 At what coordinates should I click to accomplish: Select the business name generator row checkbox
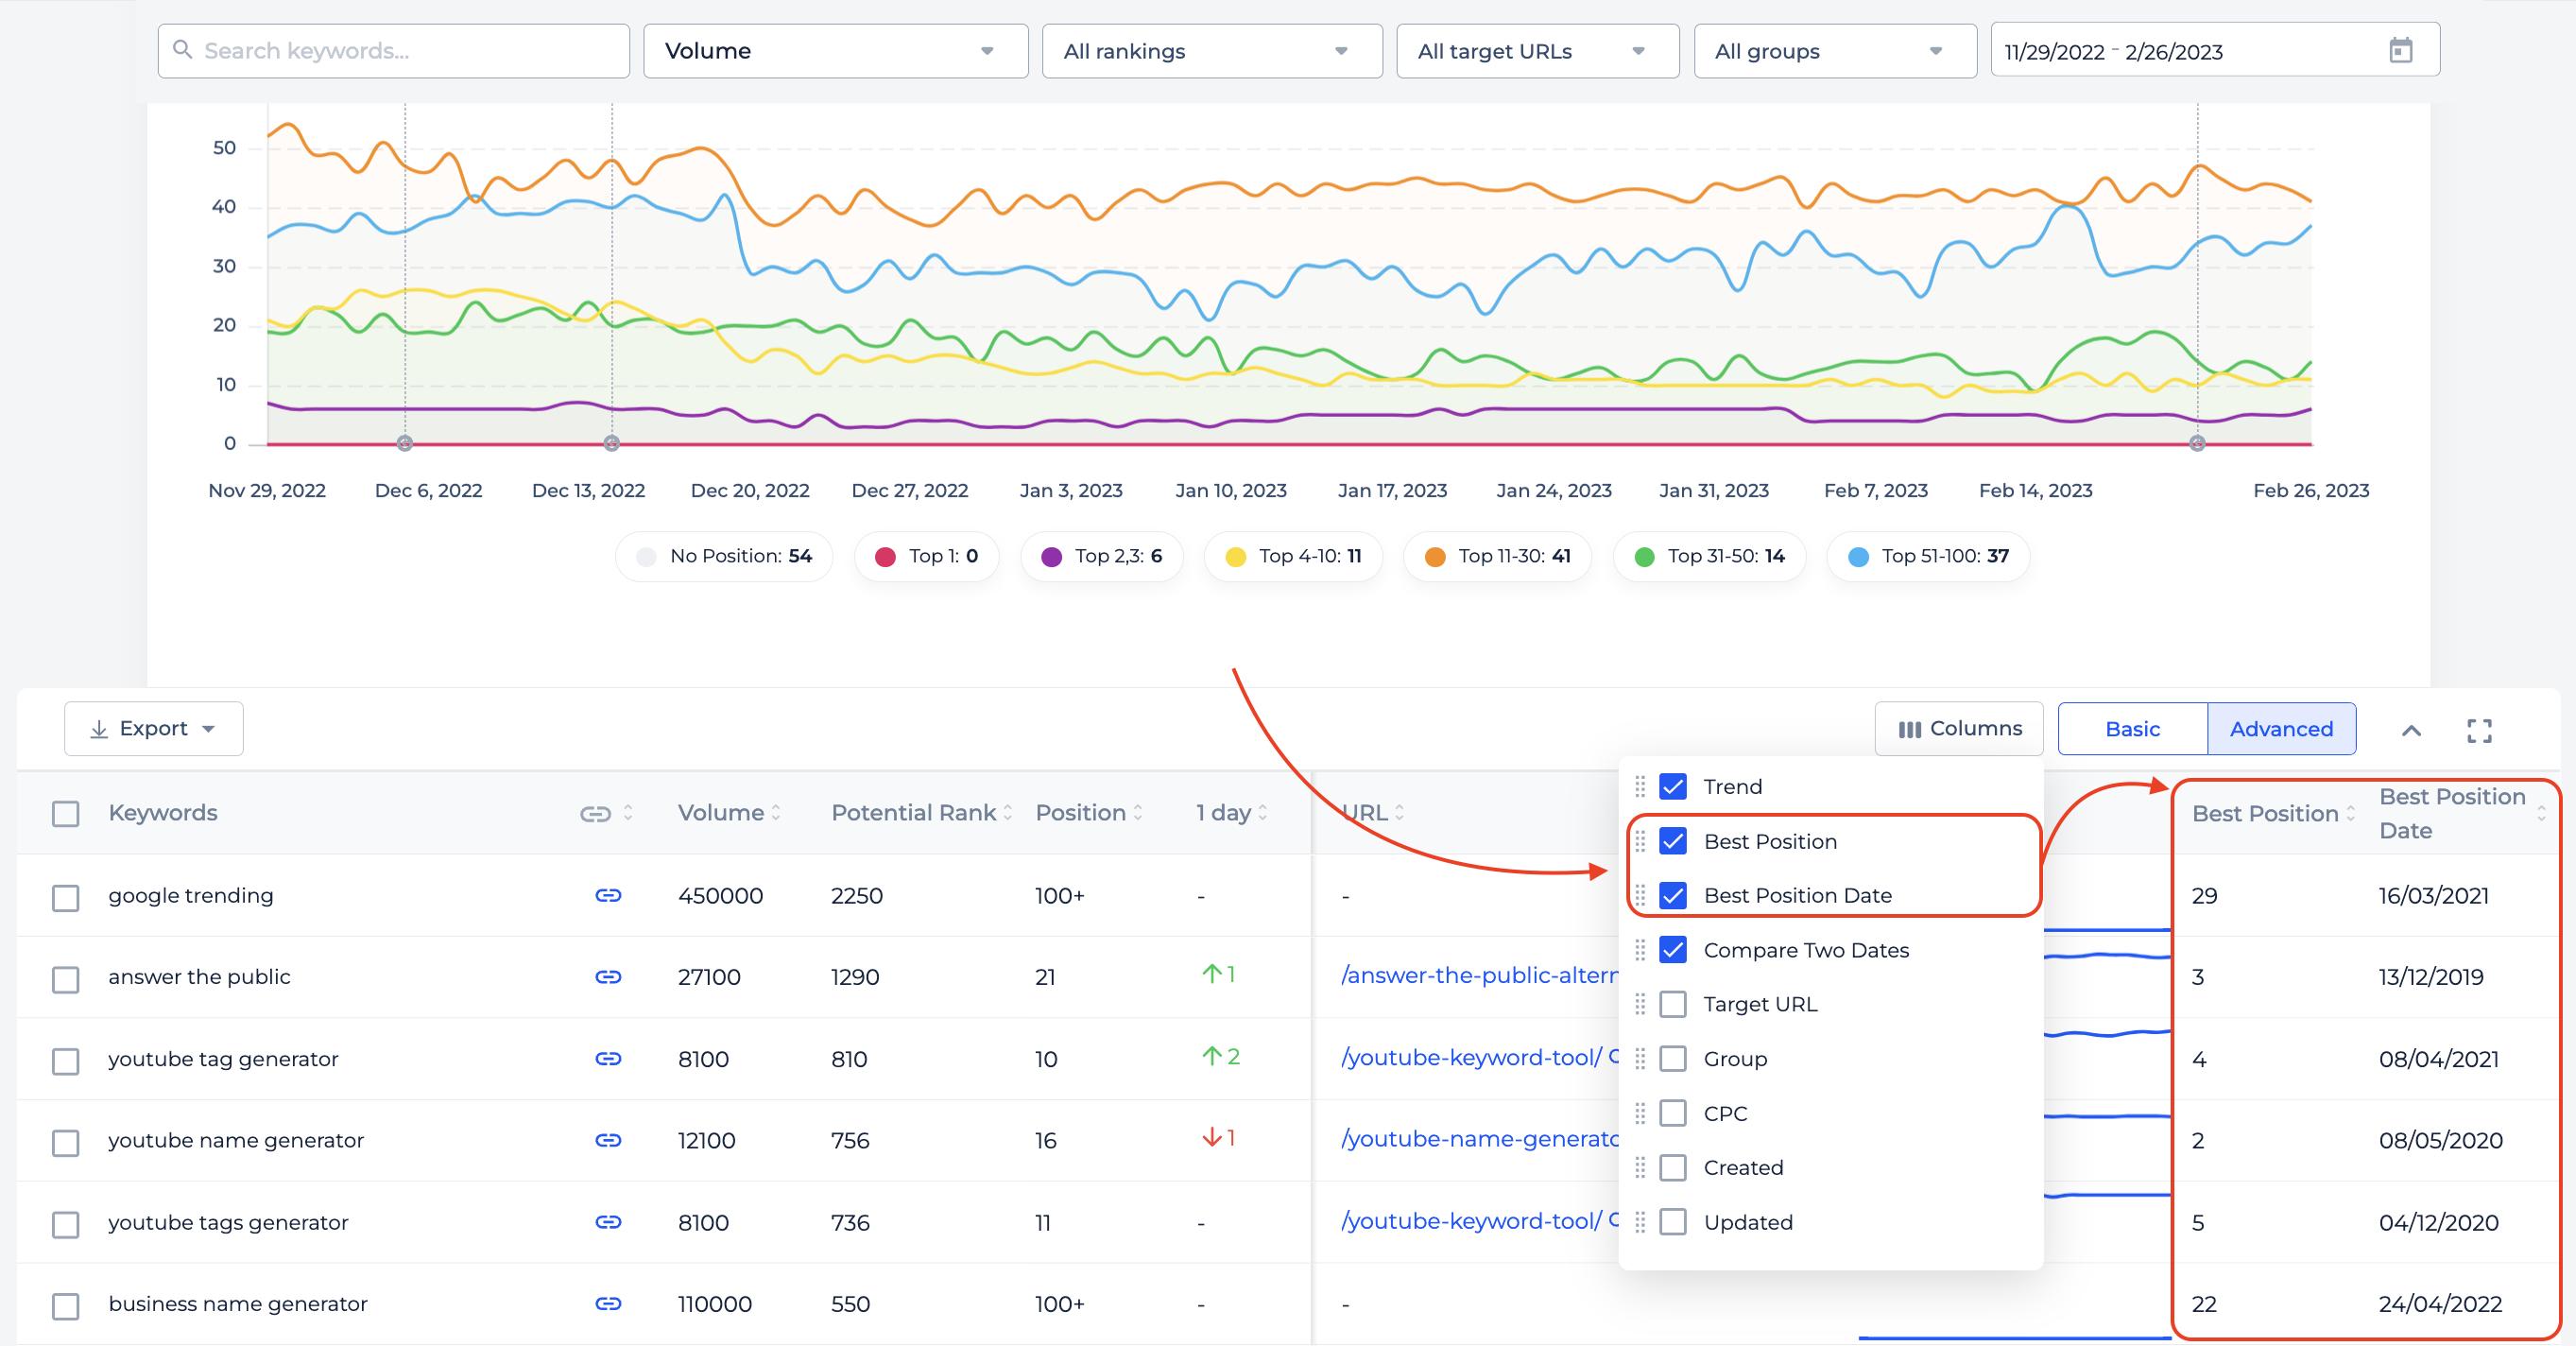(x=66, y=1306)
